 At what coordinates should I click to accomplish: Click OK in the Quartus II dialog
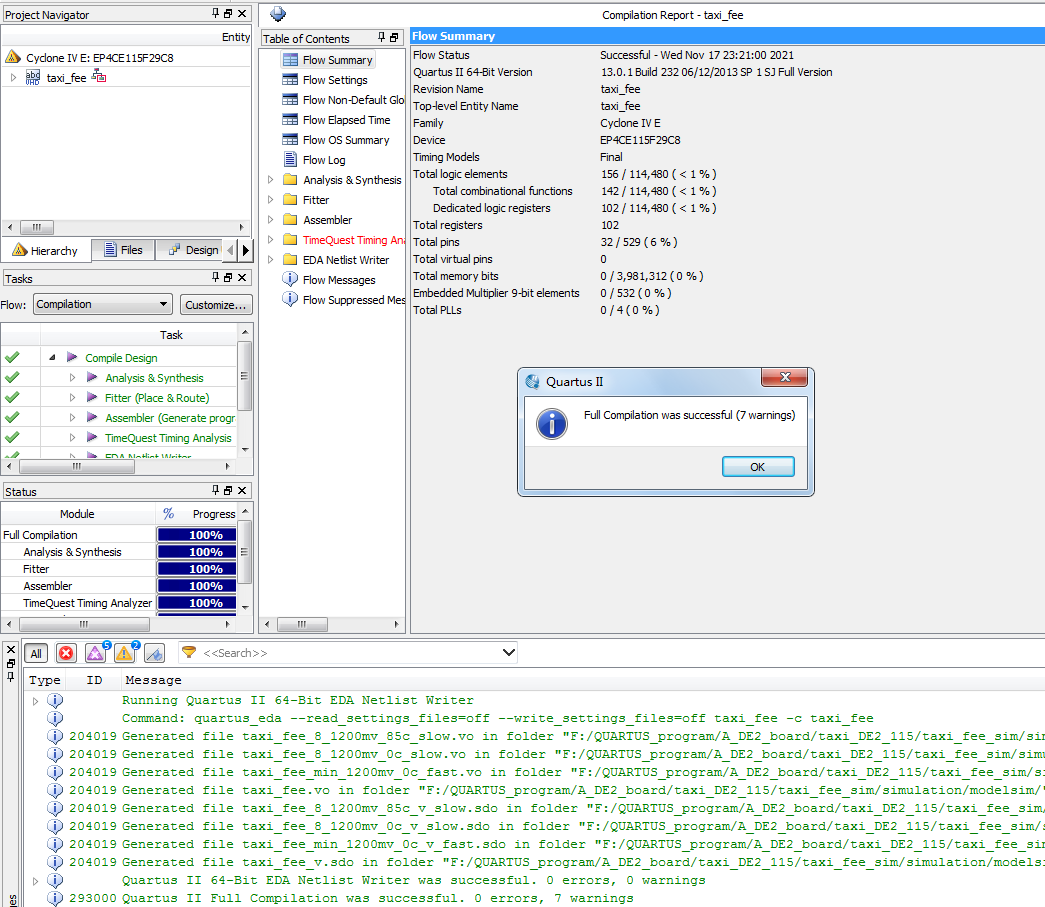[757, 467]
